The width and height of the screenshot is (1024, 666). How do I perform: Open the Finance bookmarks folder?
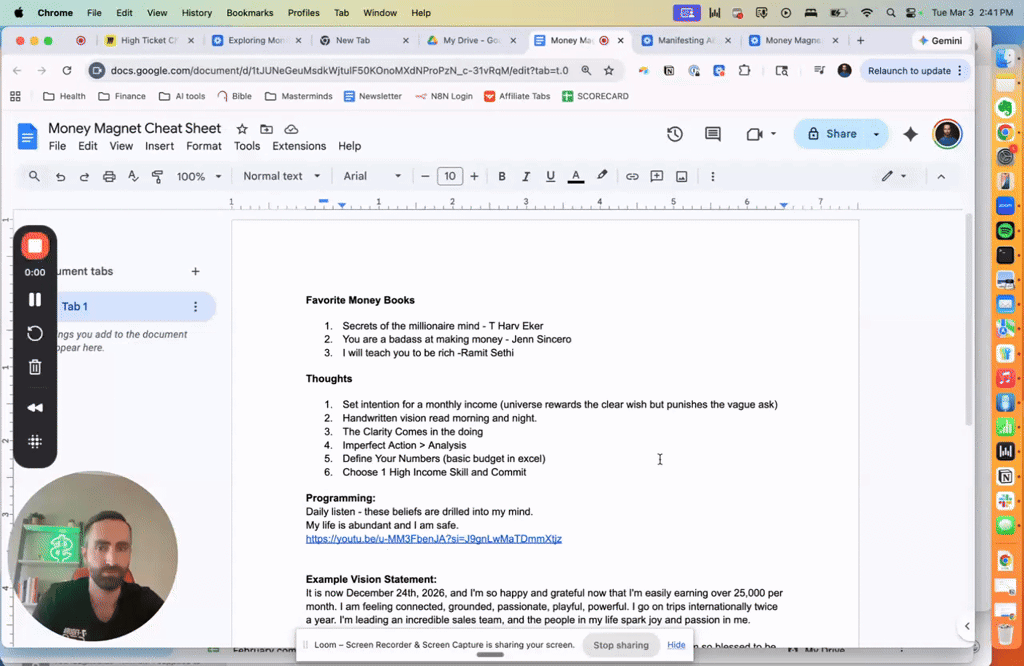tap(122, 96)
